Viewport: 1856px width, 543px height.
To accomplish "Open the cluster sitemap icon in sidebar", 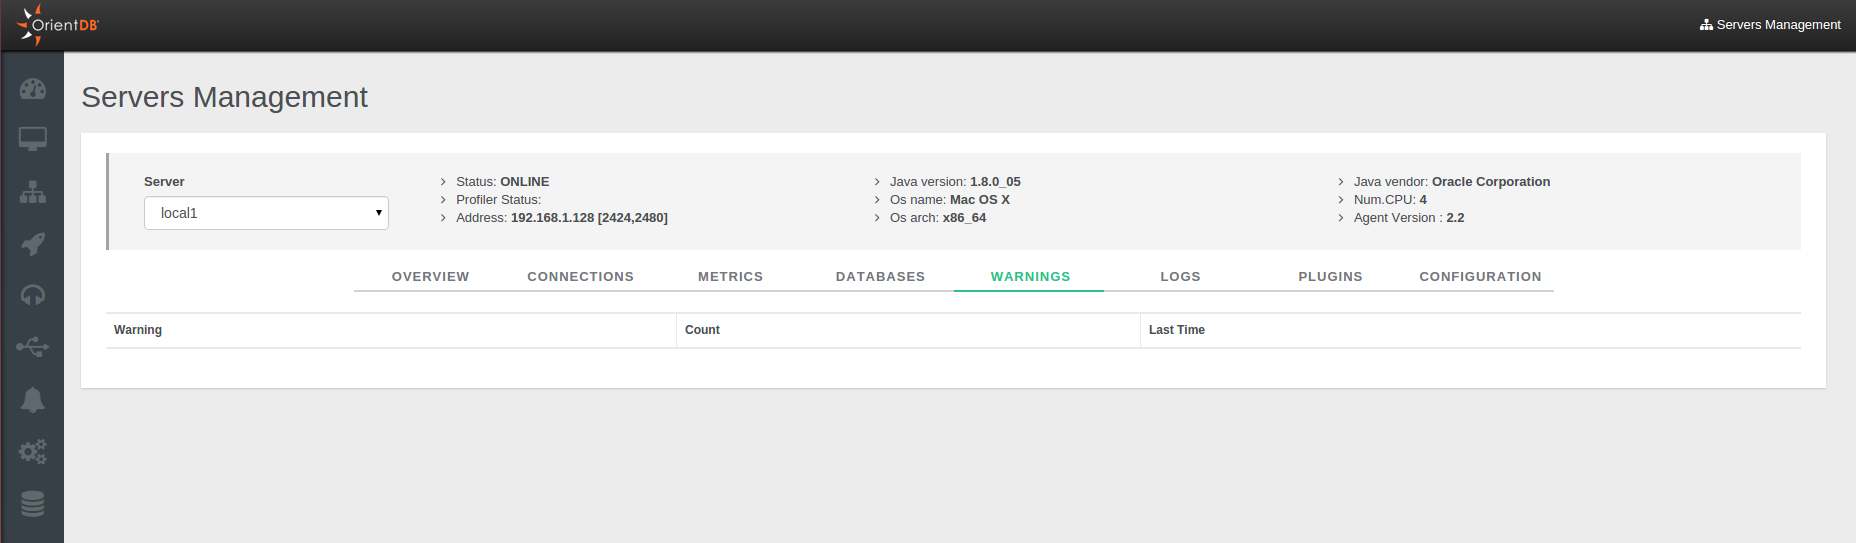I will pos(32,192).
